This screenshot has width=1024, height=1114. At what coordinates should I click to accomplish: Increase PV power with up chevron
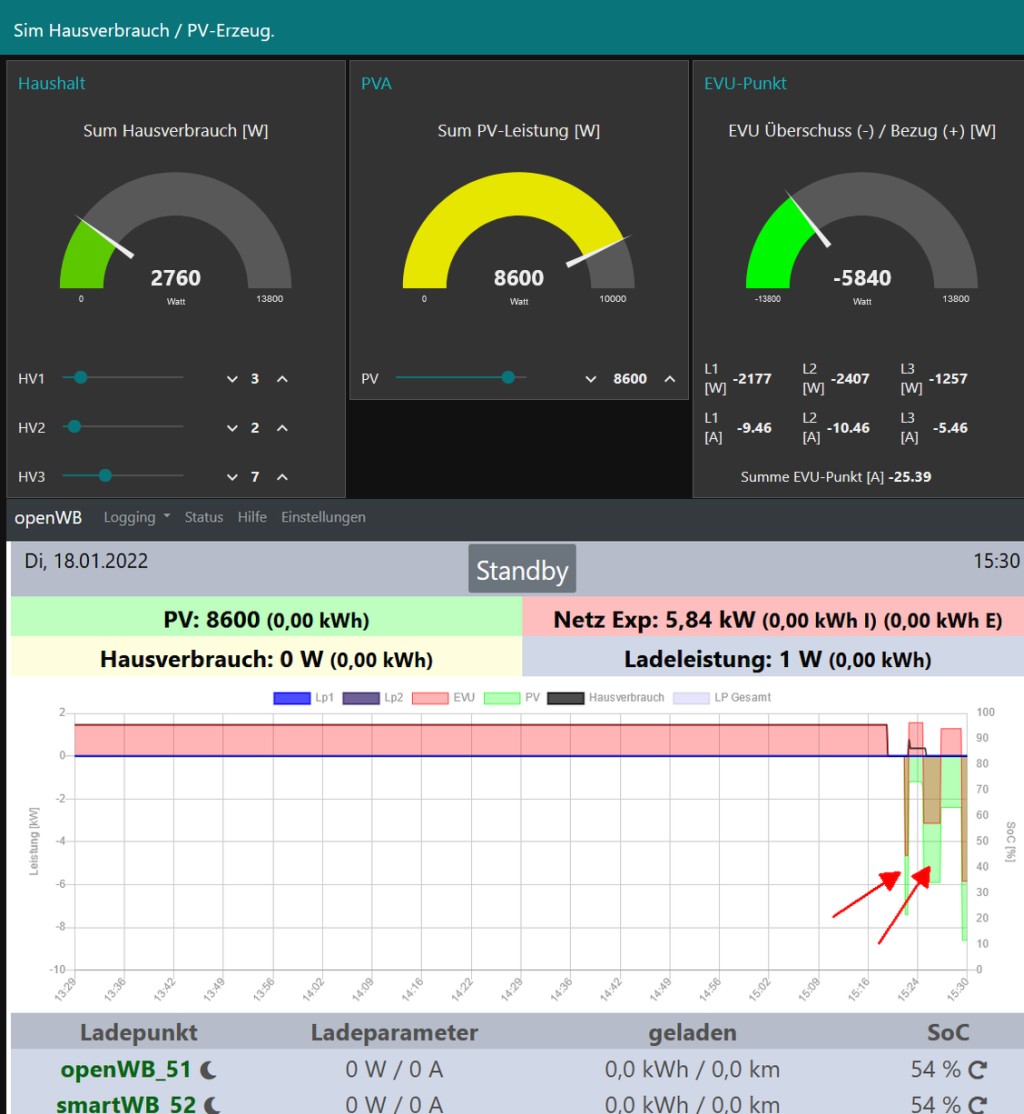point(669,379)
